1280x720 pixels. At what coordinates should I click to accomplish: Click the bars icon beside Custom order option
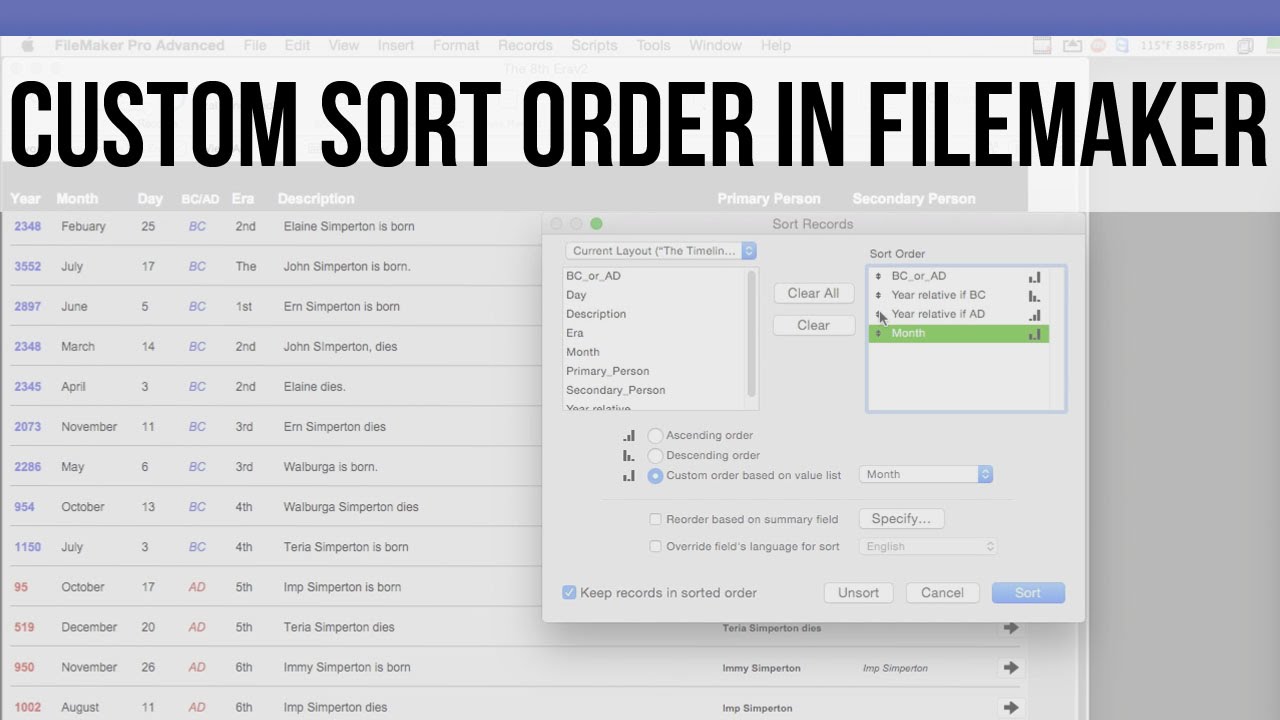click(629, 476)
